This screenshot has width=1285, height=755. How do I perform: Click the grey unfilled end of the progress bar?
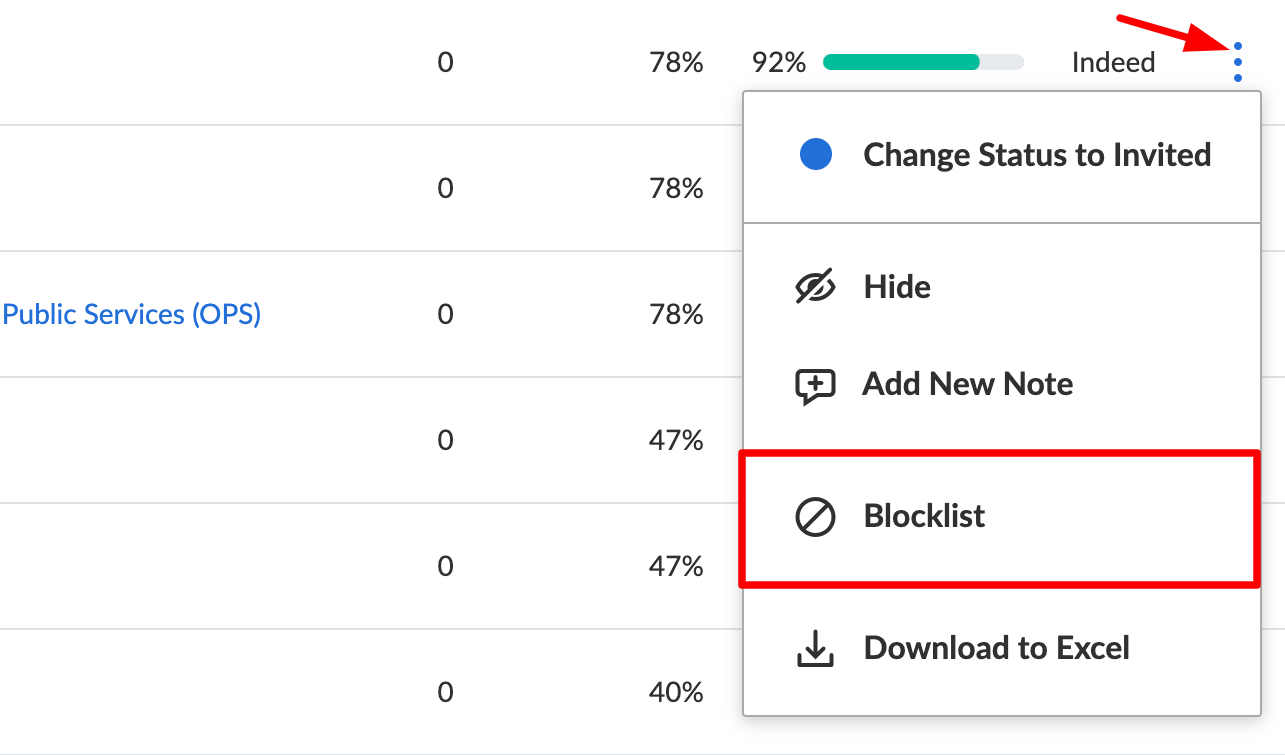[x=1001, y=62]
